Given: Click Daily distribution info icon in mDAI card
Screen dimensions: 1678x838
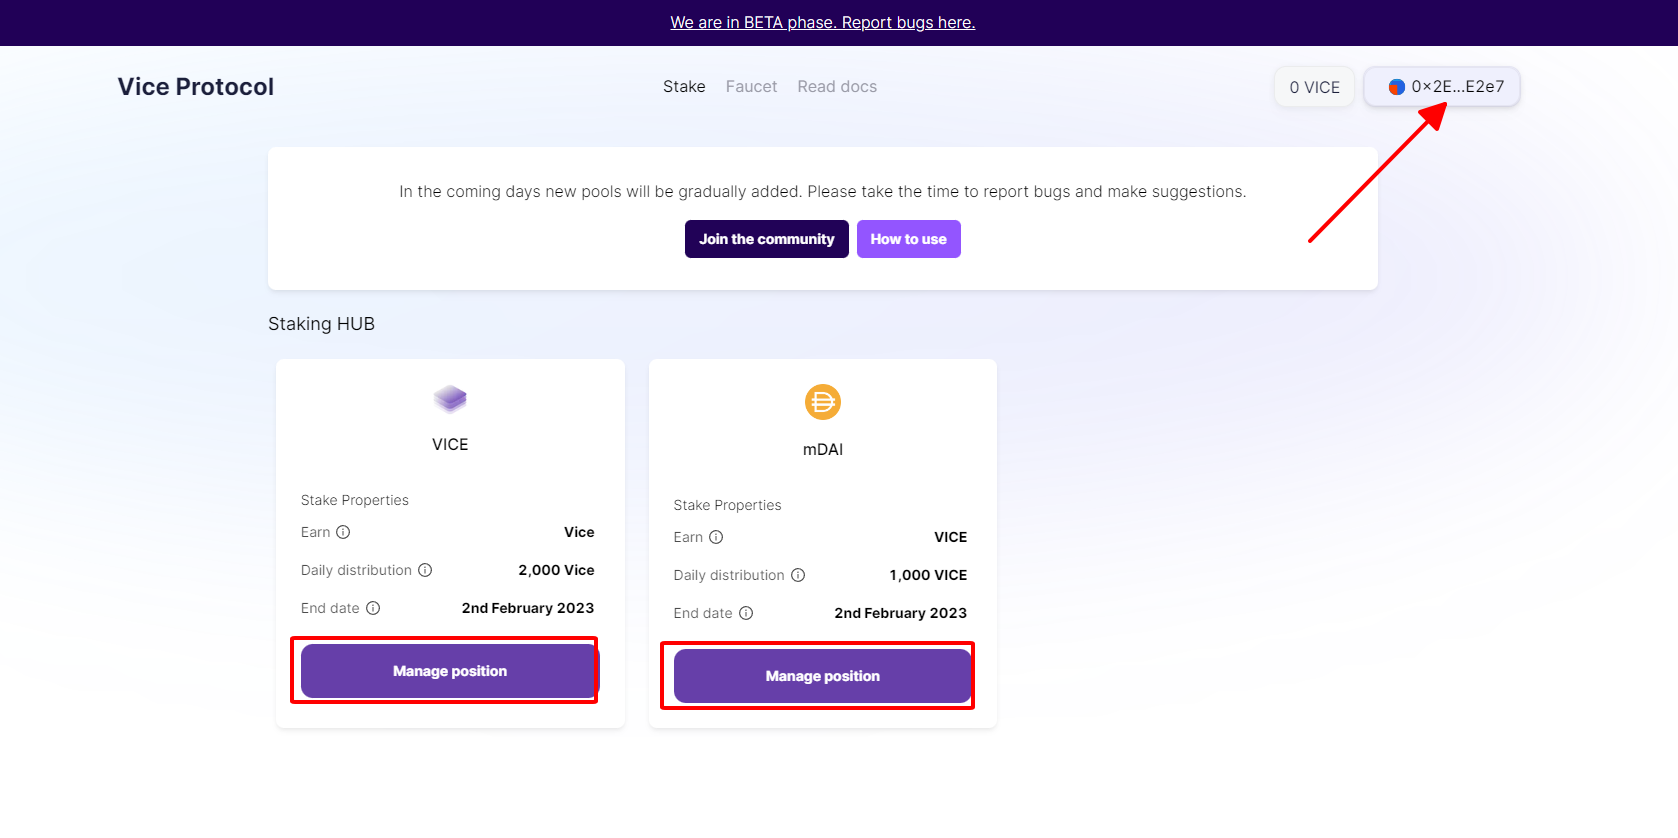Looking at the screenshot, I should tap(798, 575).
